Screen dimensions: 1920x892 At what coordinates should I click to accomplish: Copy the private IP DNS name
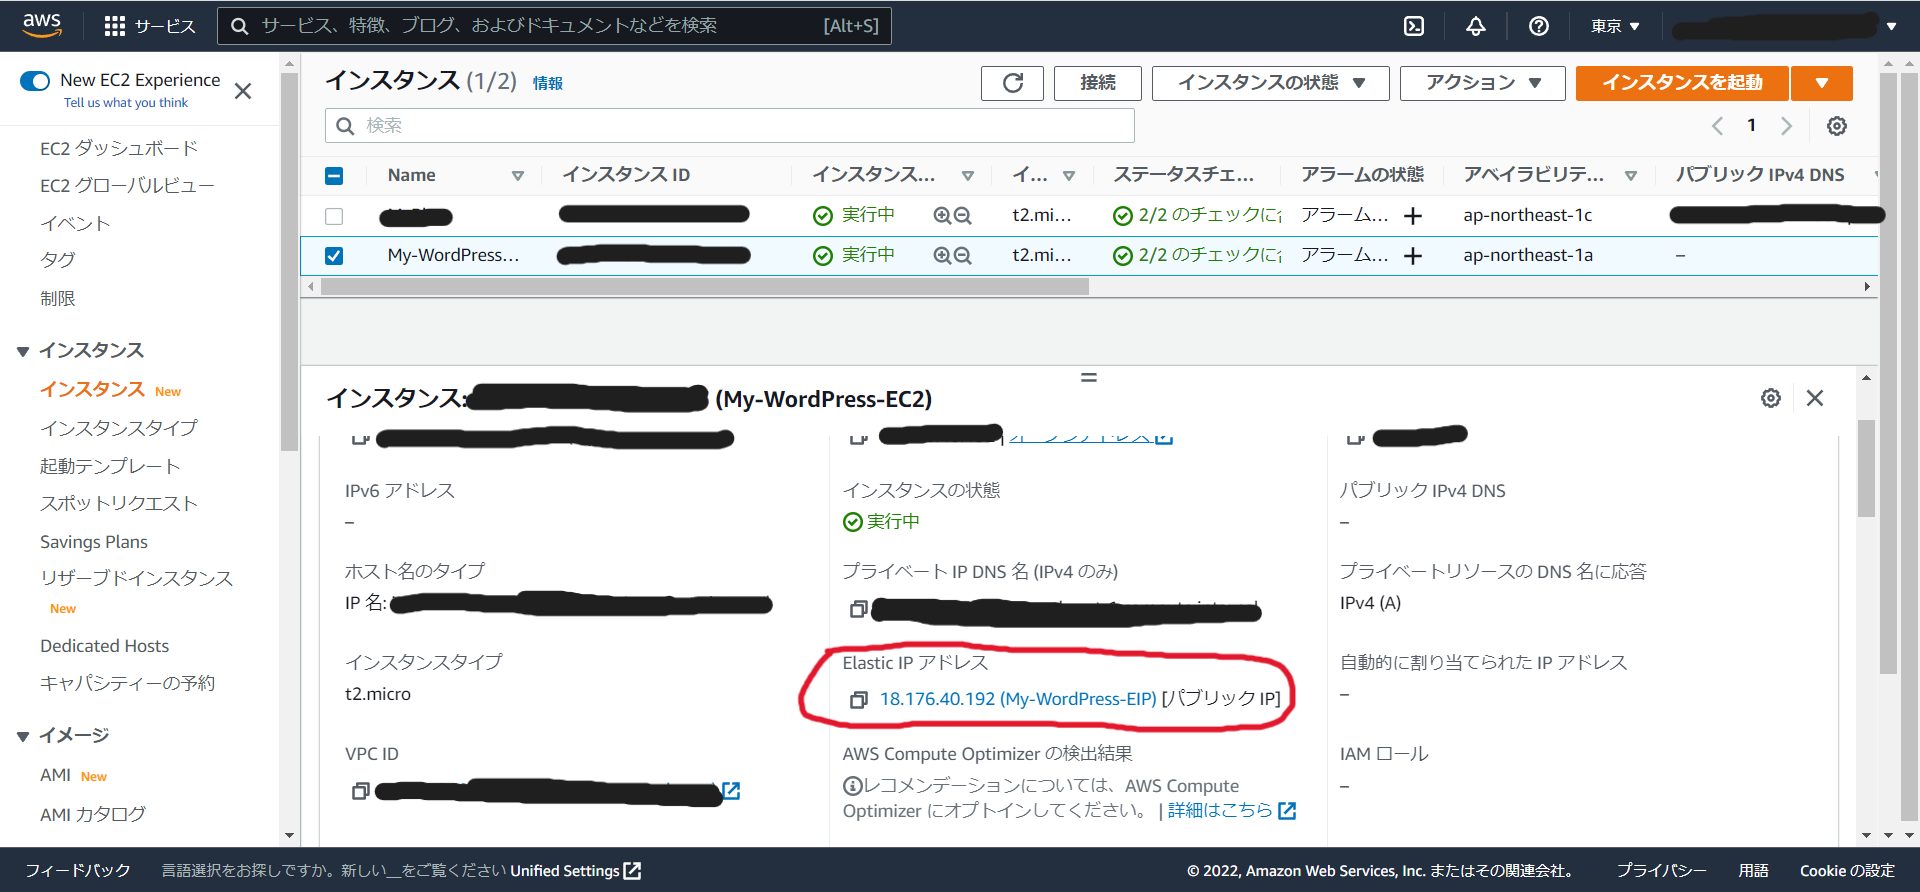[858, 609]
